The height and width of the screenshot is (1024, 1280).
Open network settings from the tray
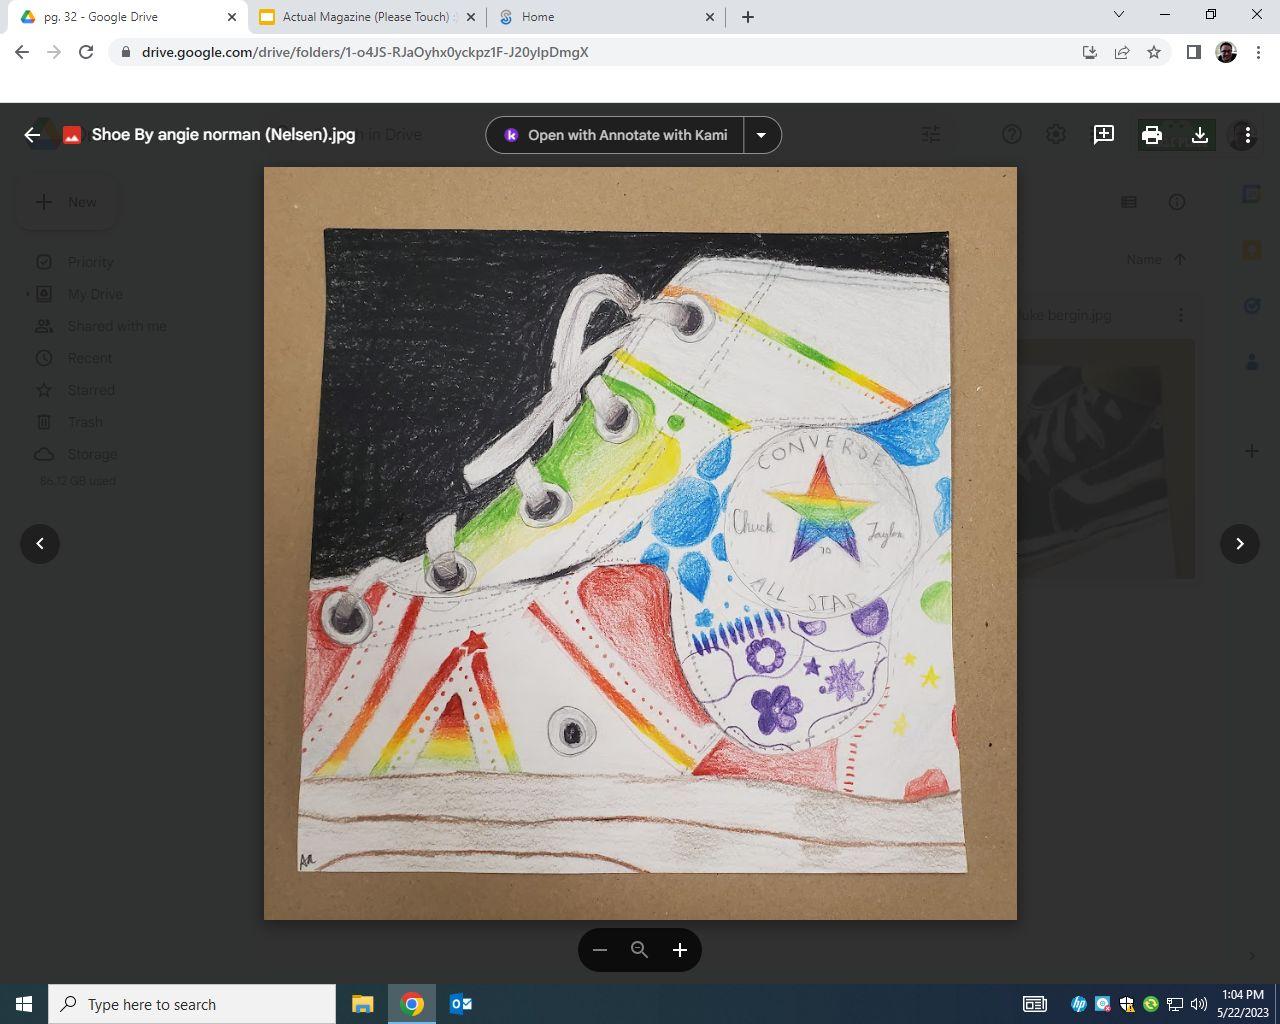(1175, 1004)
